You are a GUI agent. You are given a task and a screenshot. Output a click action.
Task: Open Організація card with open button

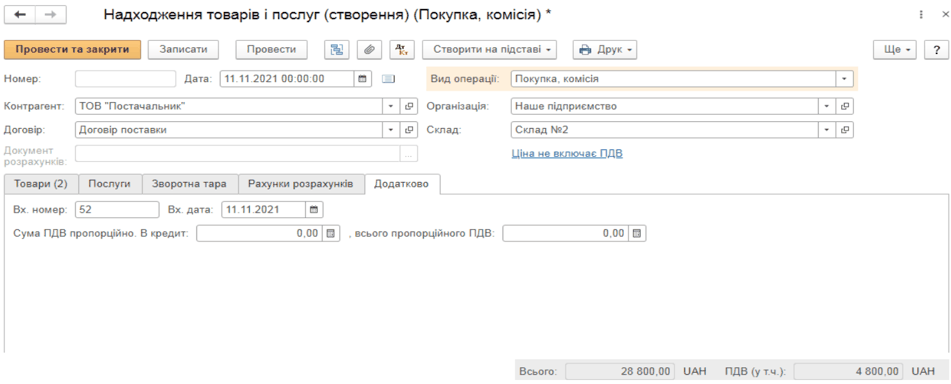[844, 106]
